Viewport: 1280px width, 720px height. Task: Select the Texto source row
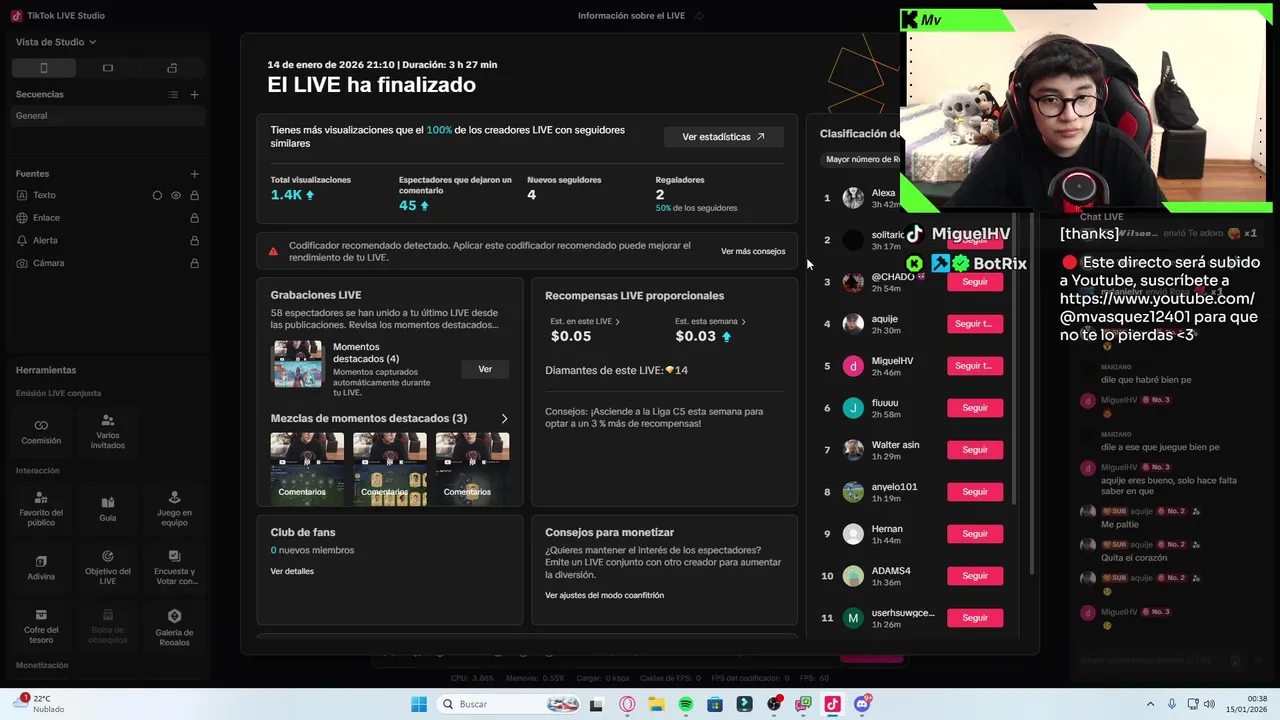pyautogui.click(x=107, y=196)
